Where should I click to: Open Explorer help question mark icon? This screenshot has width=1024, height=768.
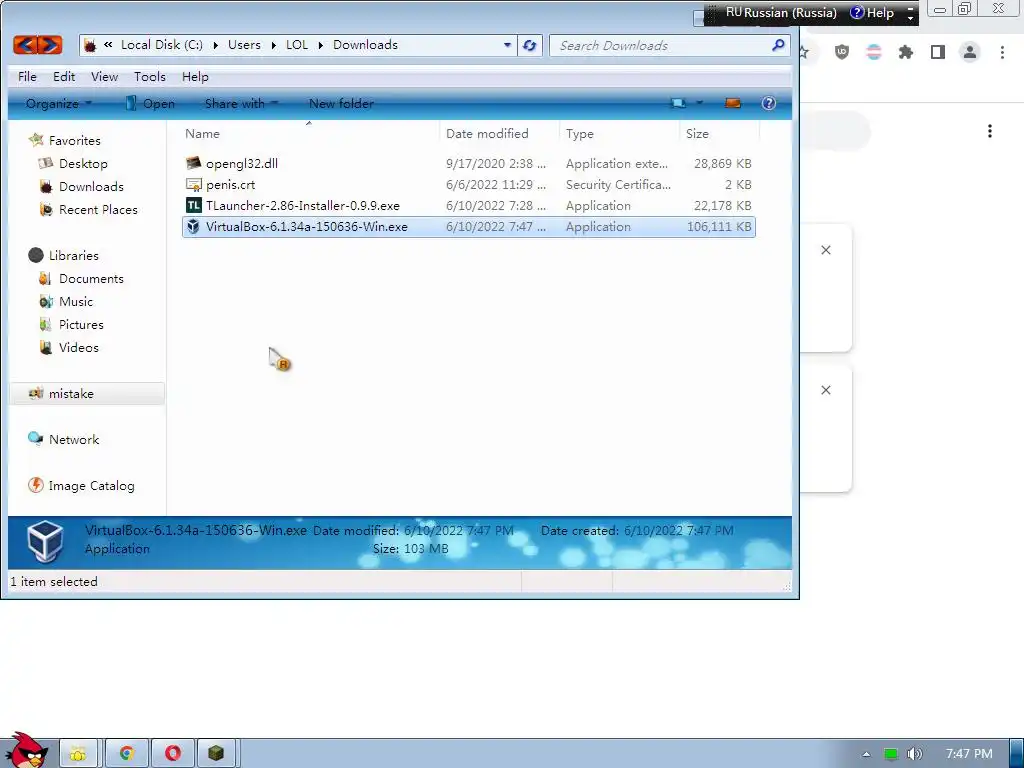click(769, 103)
